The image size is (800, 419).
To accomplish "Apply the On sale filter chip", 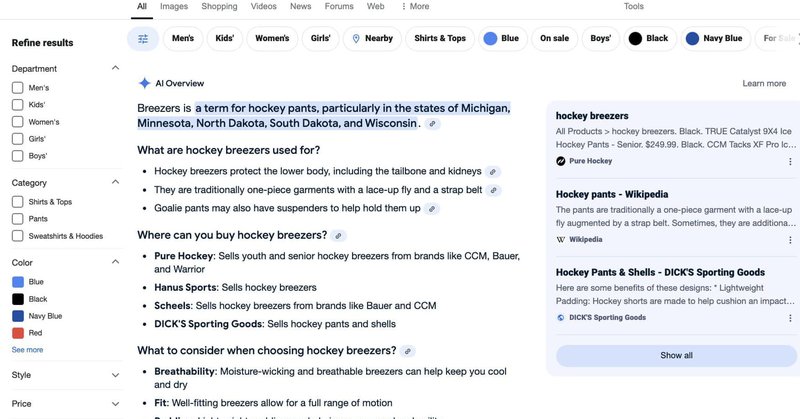I will pyautogui.click(x=554, y=39).
